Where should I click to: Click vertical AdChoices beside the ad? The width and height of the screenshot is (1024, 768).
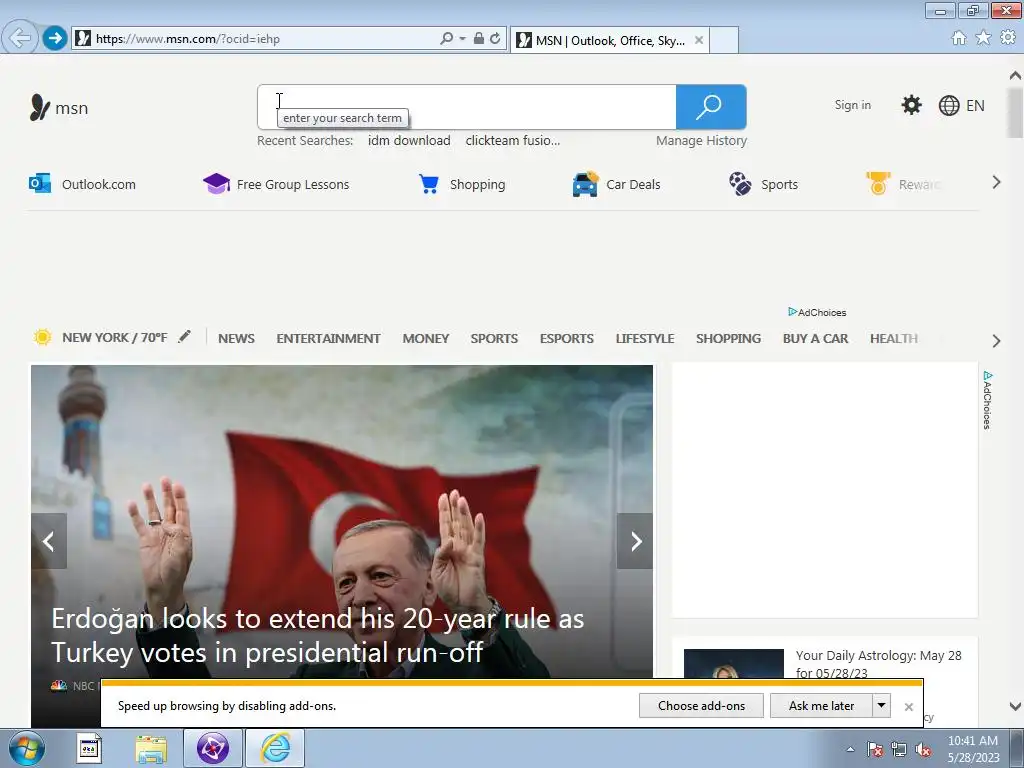click(x=987, y=400)
